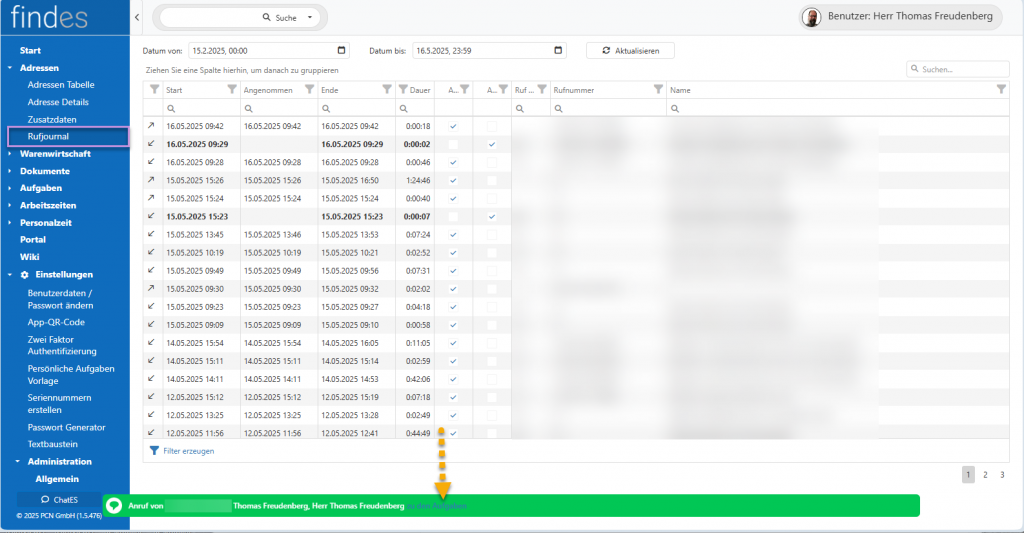Click the chat bubble icon in the green notification
The height and width of the screenshot is (533, 1024).
point(114,506)
